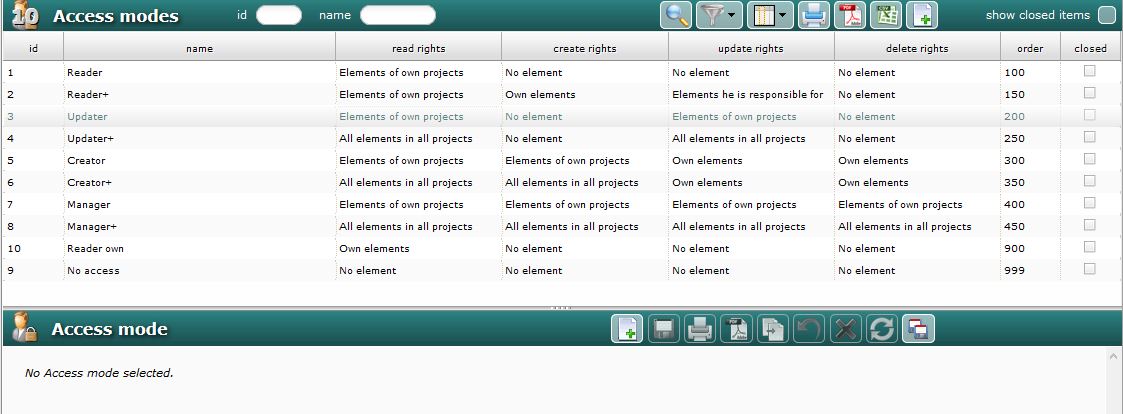Click the magnifier search button in list toolbar
The width and height of the screenshot is (1123, 414).
pos(675,15)
